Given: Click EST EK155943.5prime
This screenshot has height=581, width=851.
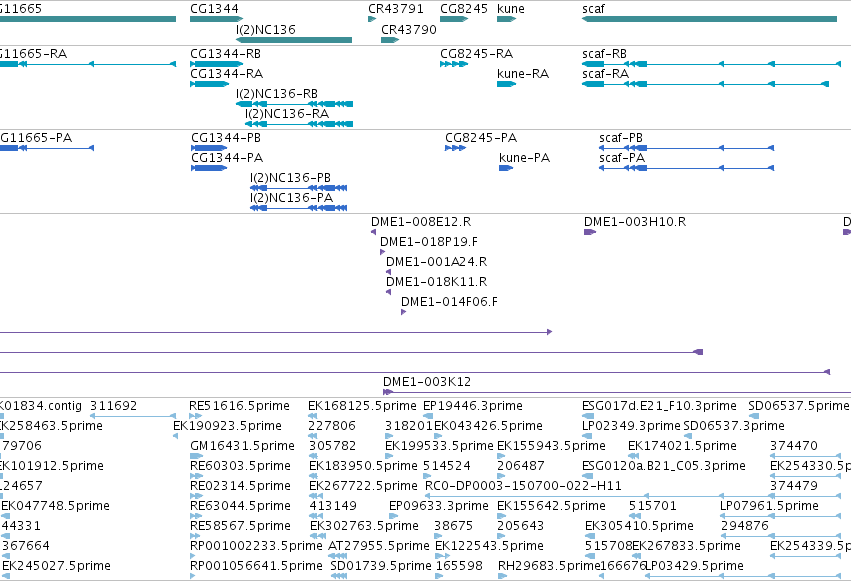Looking at the screenshot, I should [501, 456].
